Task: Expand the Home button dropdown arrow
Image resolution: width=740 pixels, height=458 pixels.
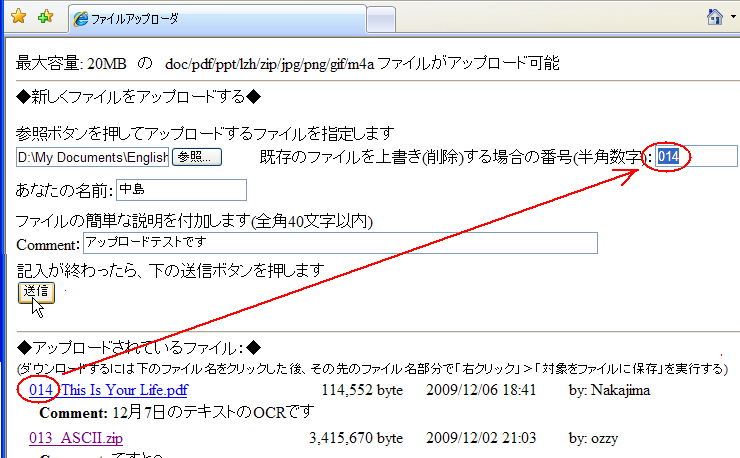Action: (733, 18)
